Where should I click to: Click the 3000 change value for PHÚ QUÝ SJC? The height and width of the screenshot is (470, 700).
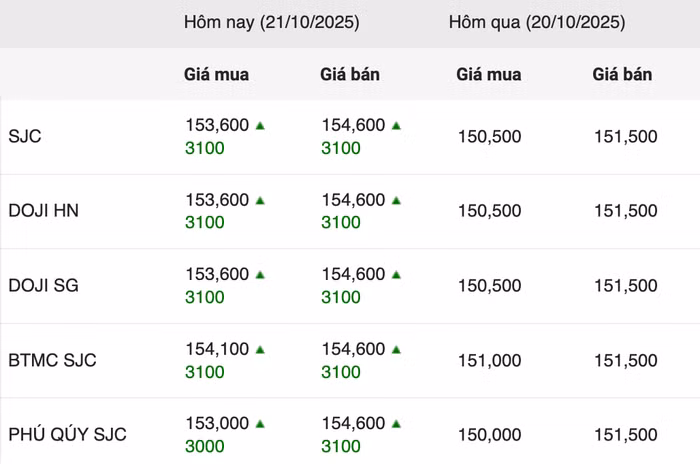[x=205, y=446]
